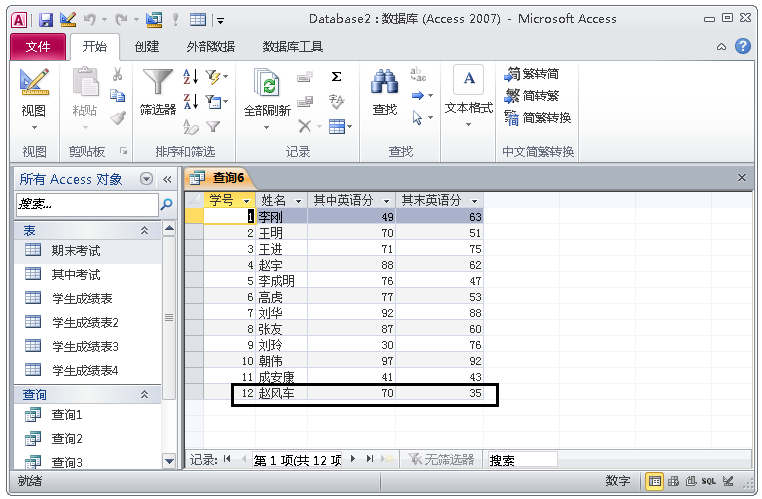Click the navigation pane 搜索 search field
The image size is (762, 499).
pyautogui.click(x=87, y=204)
